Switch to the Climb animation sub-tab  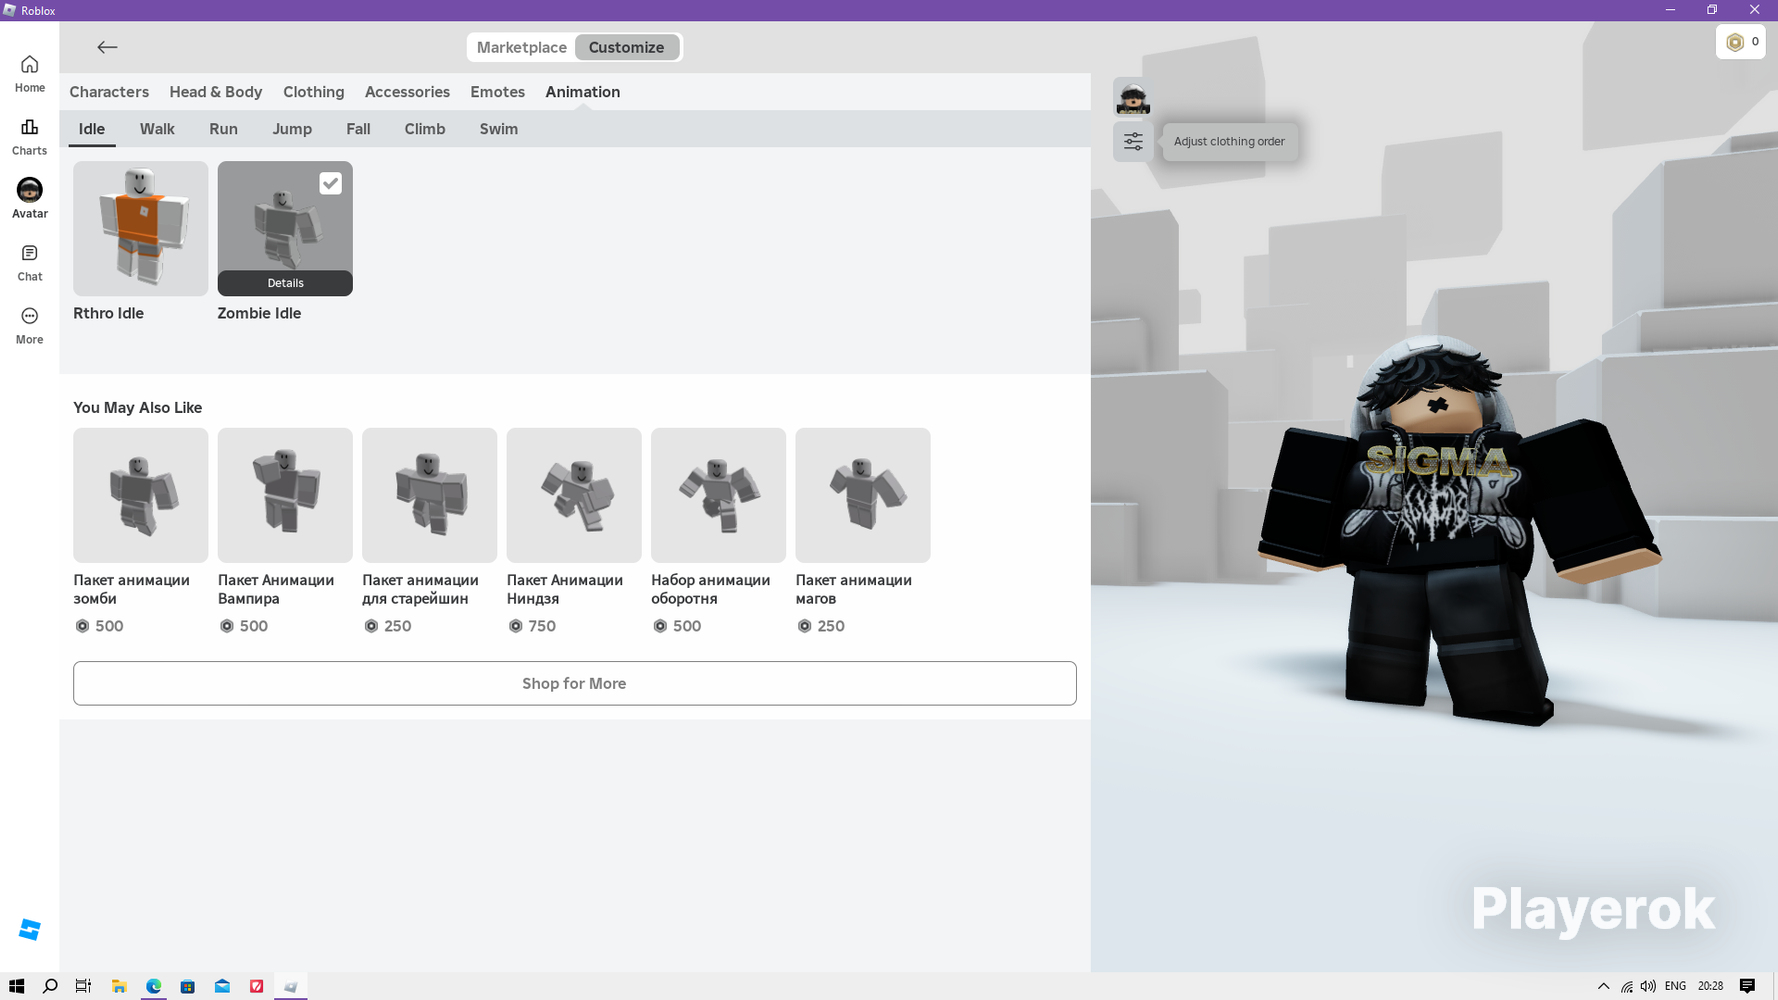[x=425, y=129]
